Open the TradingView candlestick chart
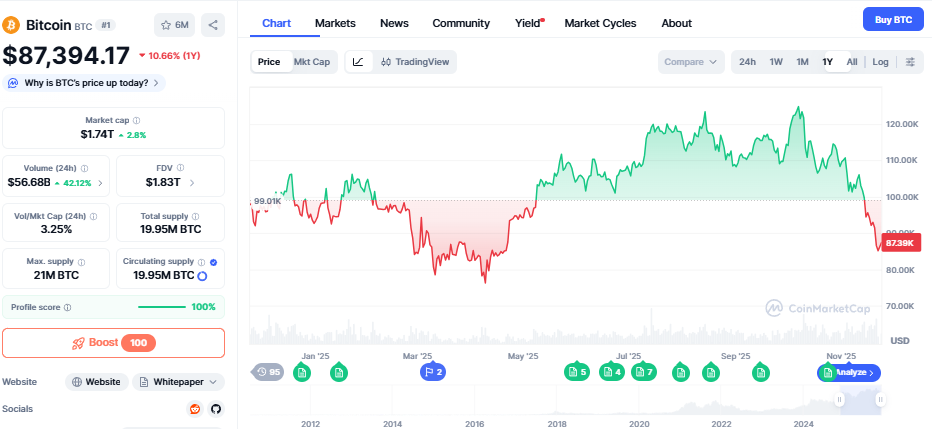 coord(415,62)
